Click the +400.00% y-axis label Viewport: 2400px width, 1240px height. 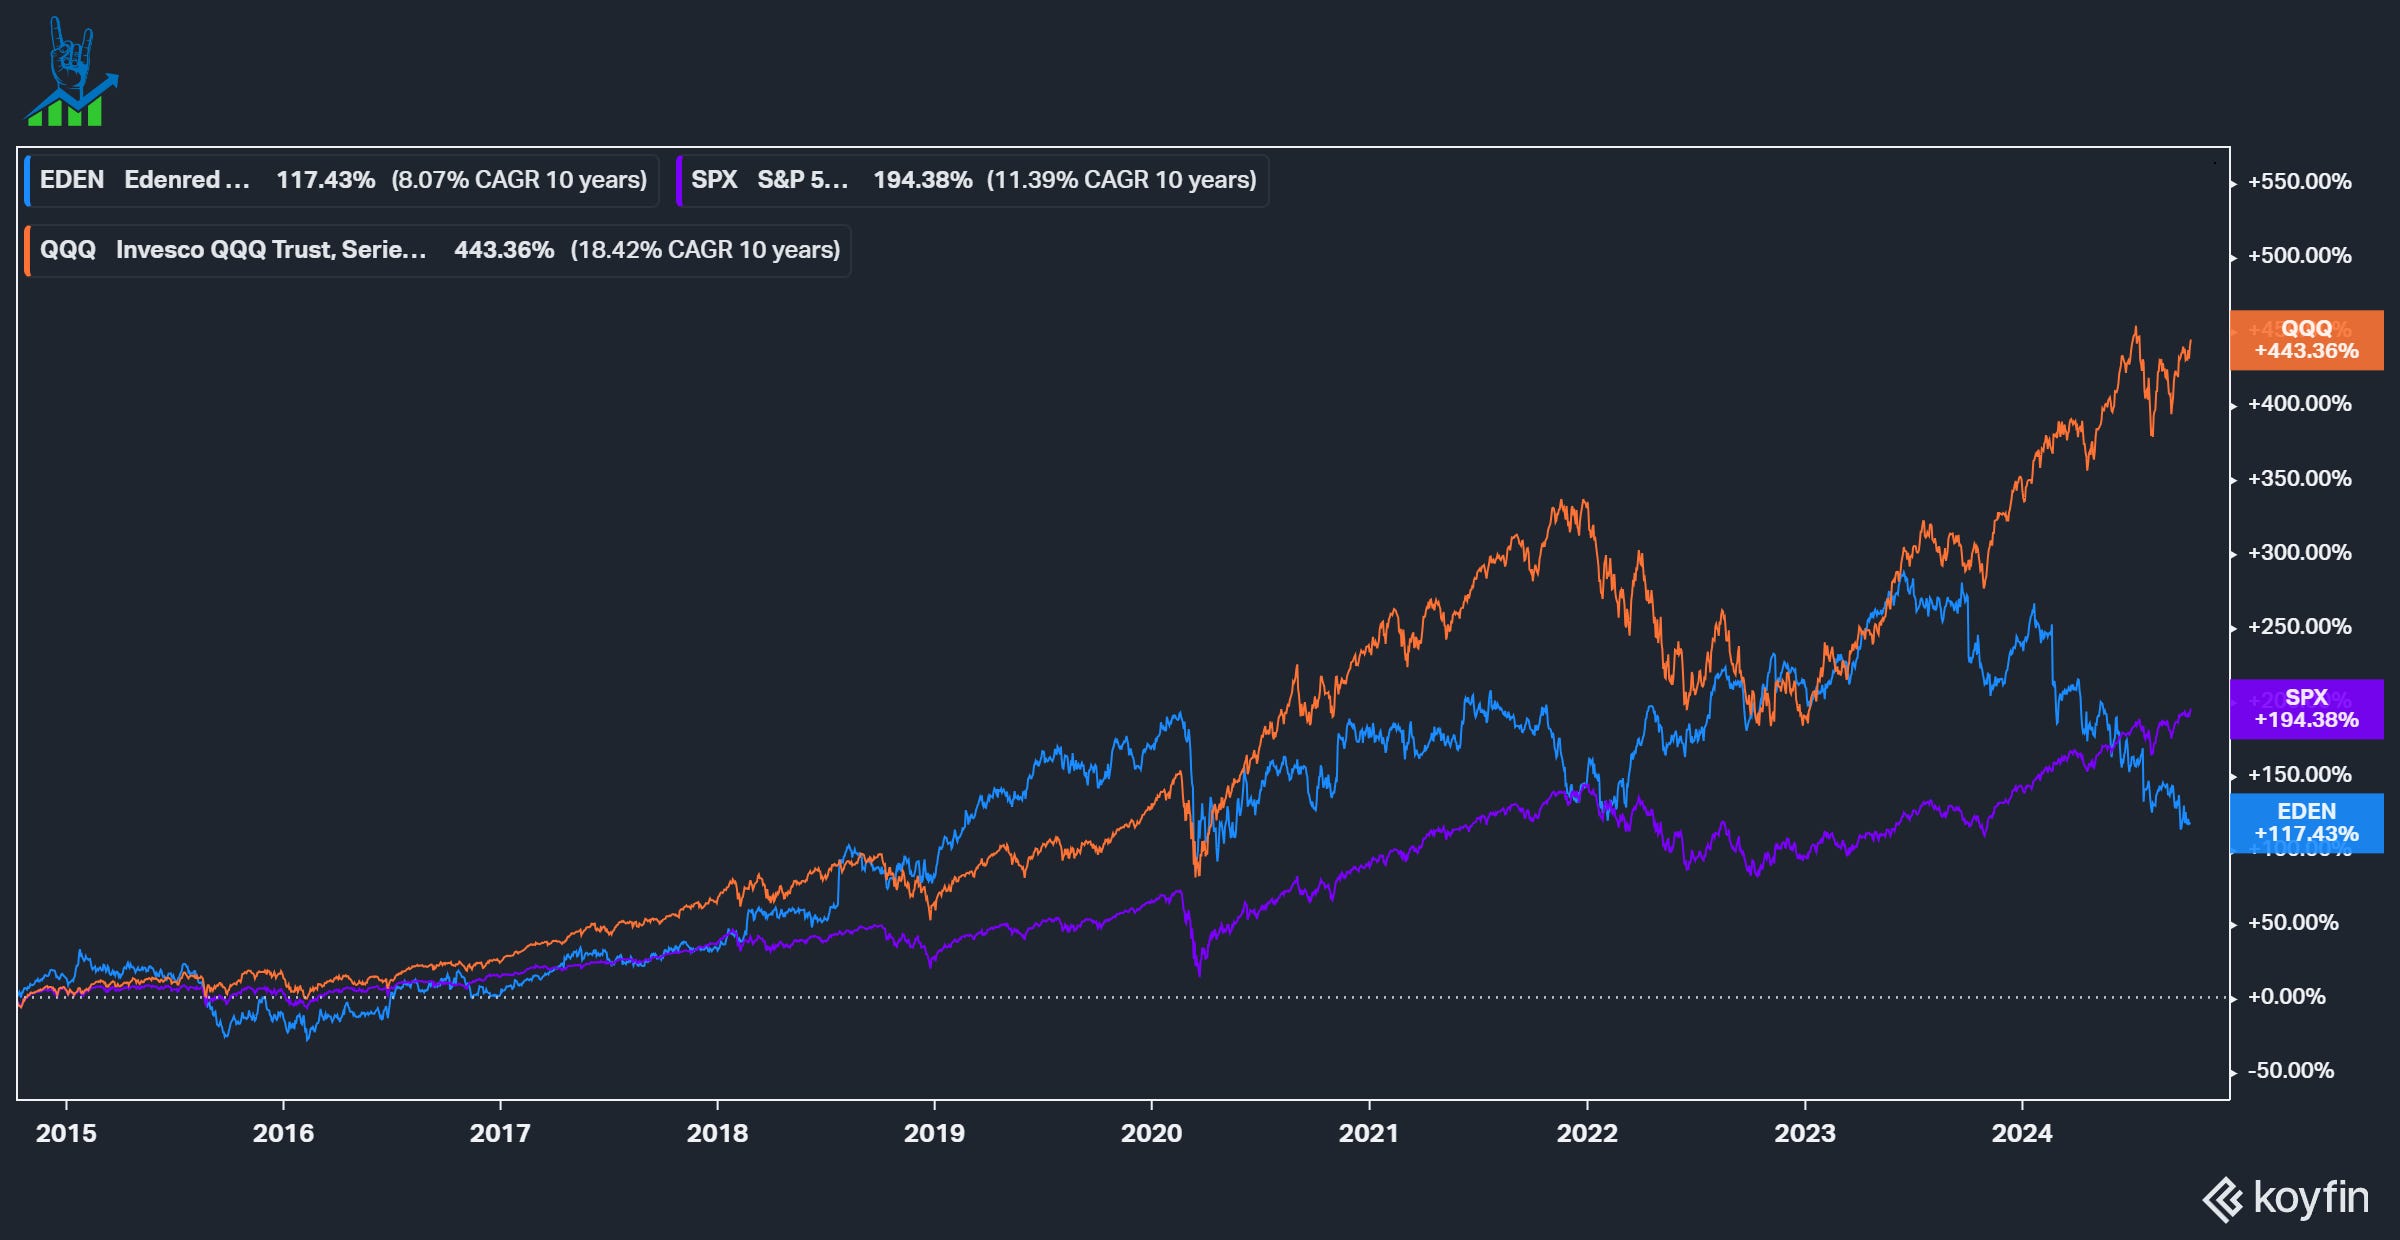tap(2299, 404)
